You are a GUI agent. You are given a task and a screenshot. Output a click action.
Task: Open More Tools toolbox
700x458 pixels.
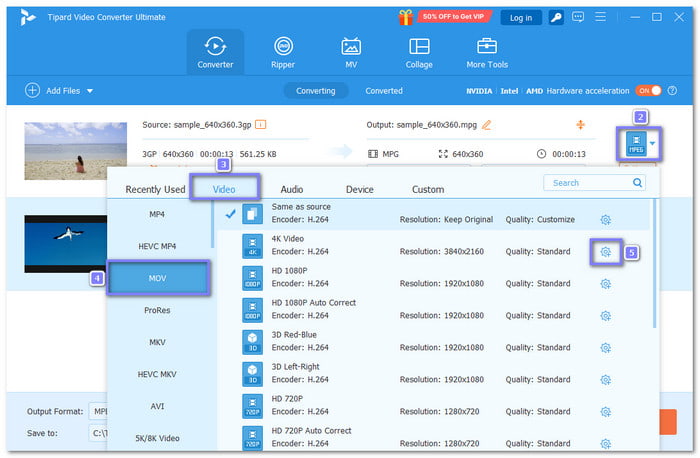[x=487, y=52]
